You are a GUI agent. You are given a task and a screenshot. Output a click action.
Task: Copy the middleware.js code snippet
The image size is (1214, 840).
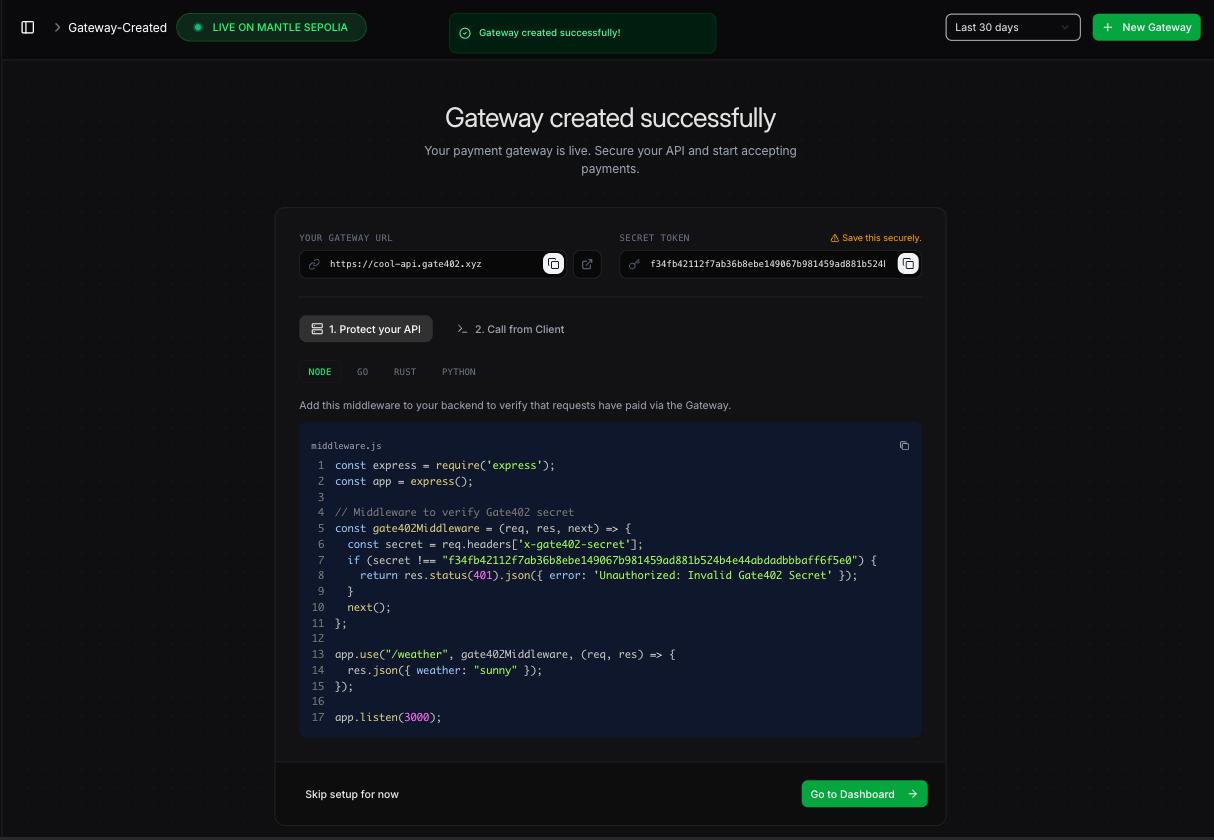click(904, 446)
